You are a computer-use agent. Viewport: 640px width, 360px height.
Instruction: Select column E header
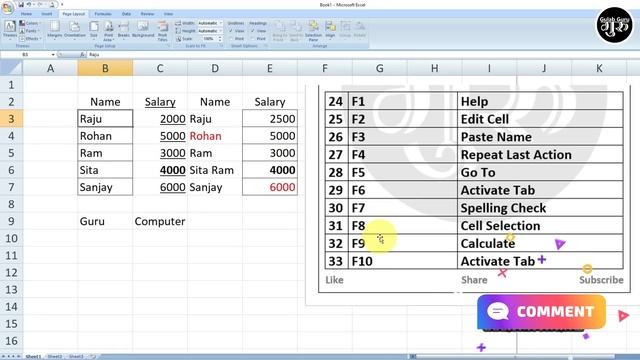[269, 68]
